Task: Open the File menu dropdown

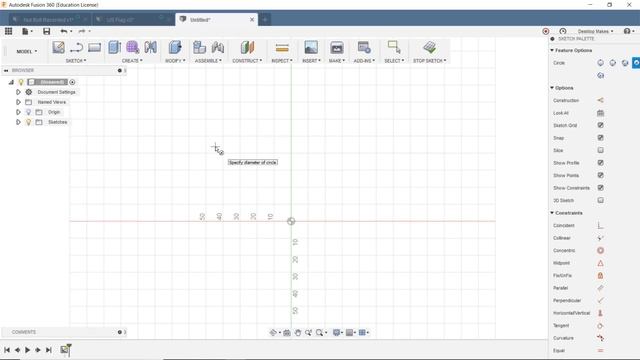Action: click(x=27, y=31)
